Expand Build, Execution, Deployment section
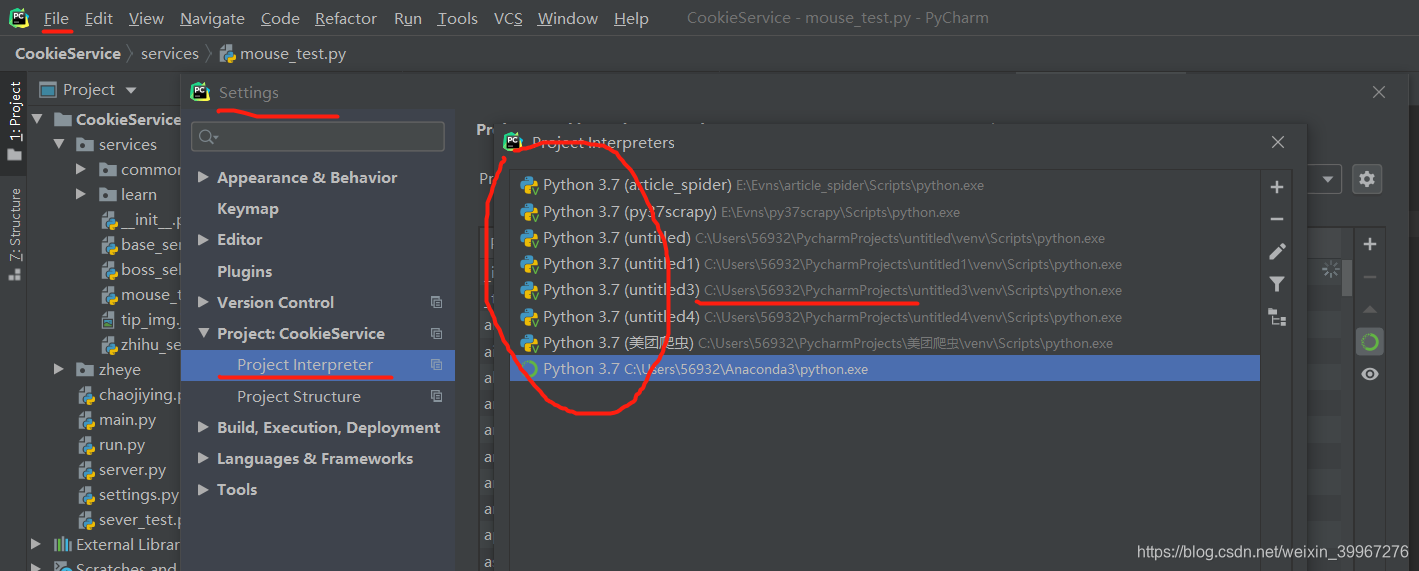 203,427
